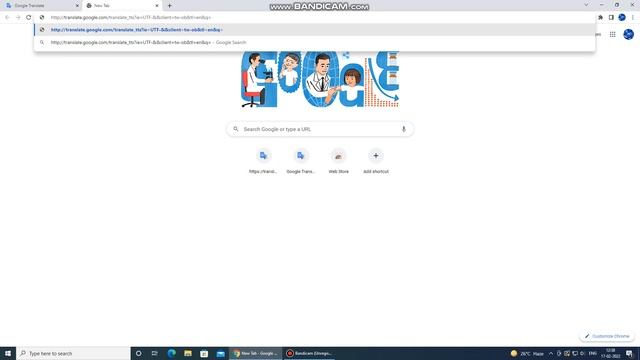Image resolution: width=640 pixels, height=360 pixels.
Task: Switch to the Chrome New Tab taskbar button
Action: pyautogui.click(x=256, y=353)
